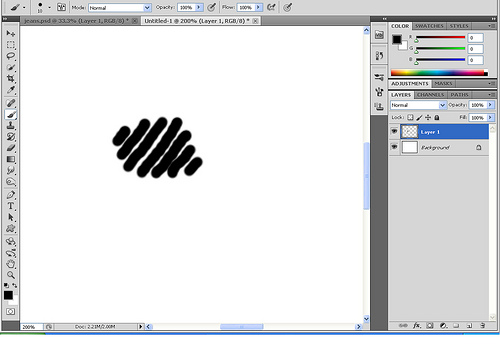Enable airbrush mode

point(271,7)
